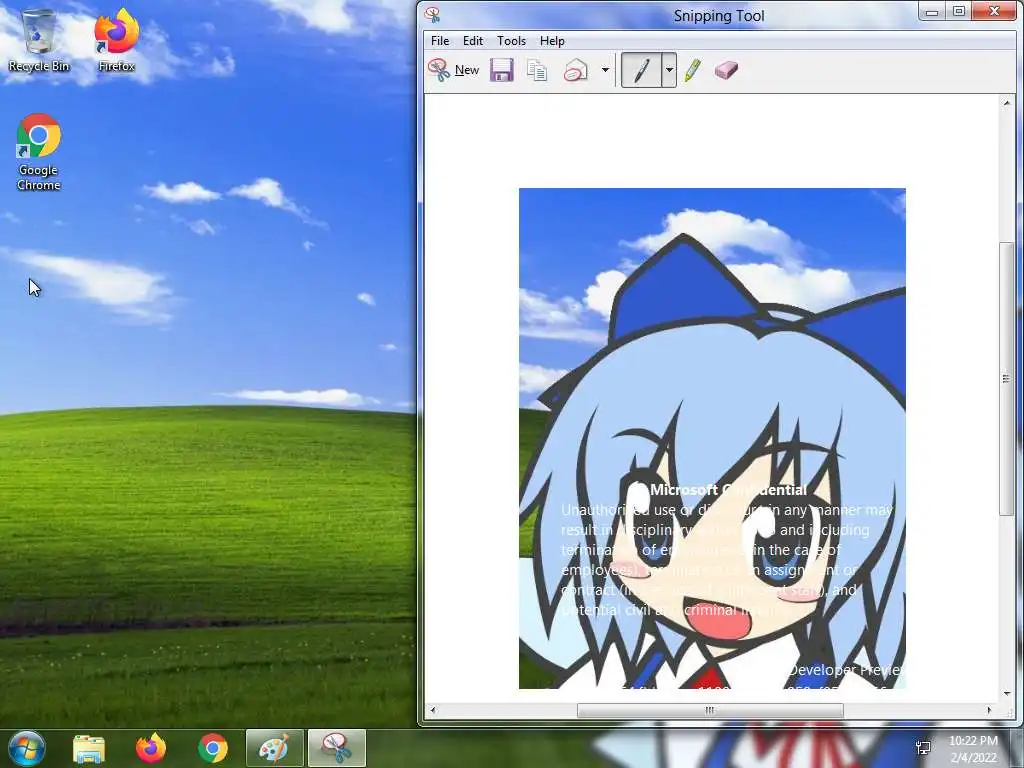This screenshot has height=768, width=1024.
Task: Click the Snipping Tool title bar icon
Action: pos(432,14)
